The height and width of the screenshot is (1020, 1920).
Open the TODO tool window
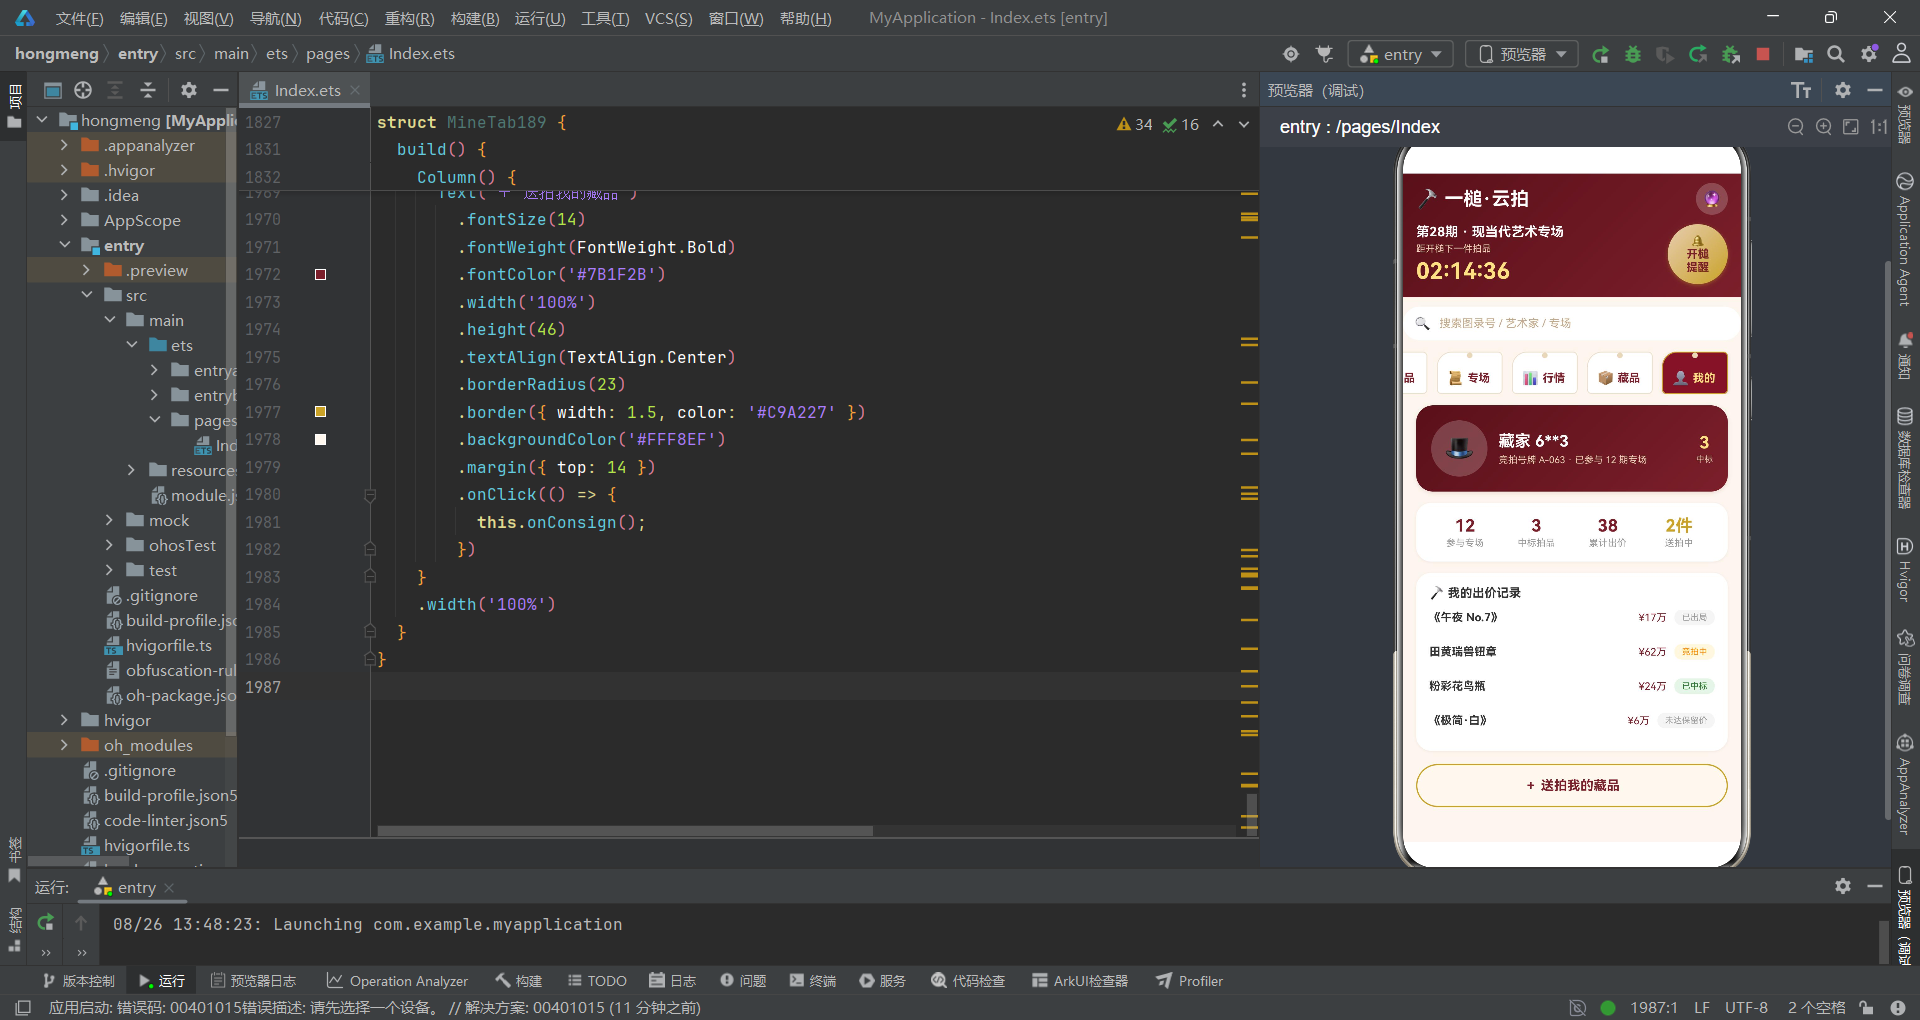(x=597, y=981)
